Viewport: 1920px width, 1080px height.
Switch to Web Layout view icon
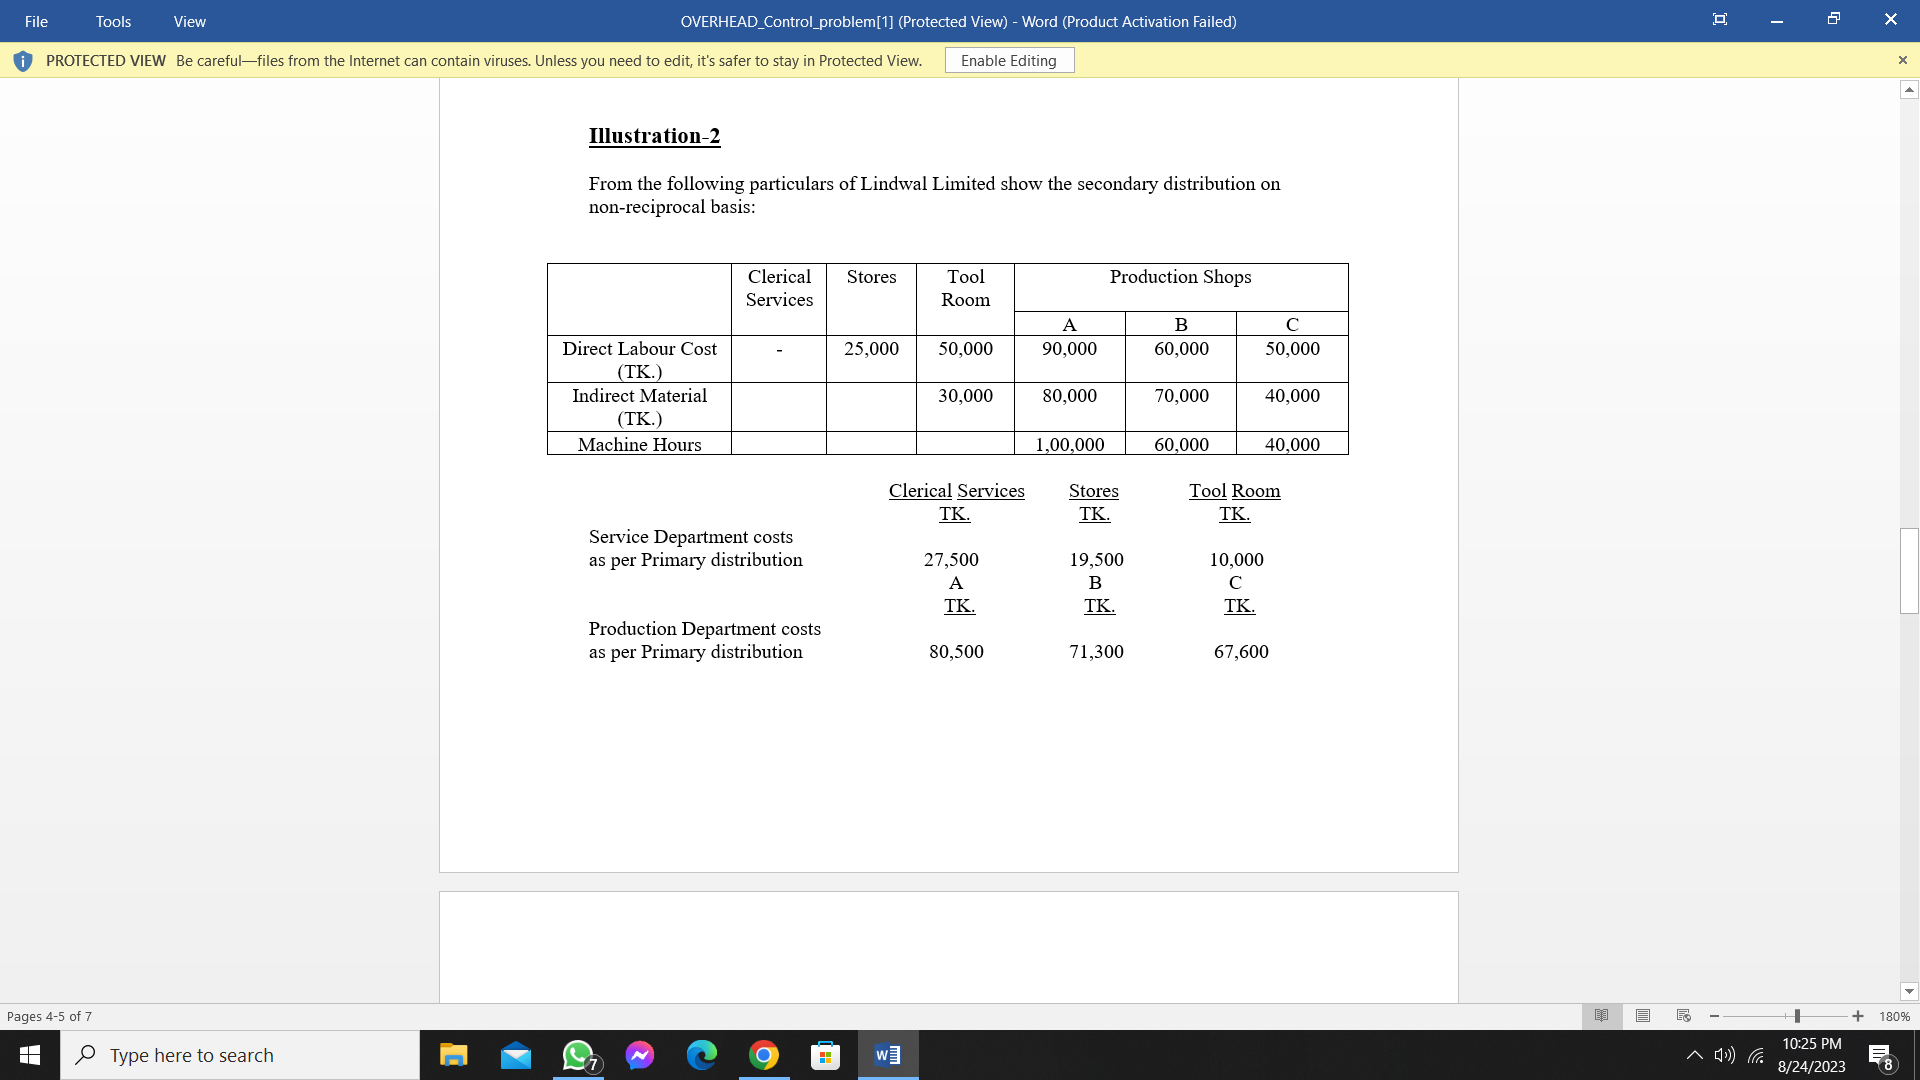[x=1684, y=1016]
